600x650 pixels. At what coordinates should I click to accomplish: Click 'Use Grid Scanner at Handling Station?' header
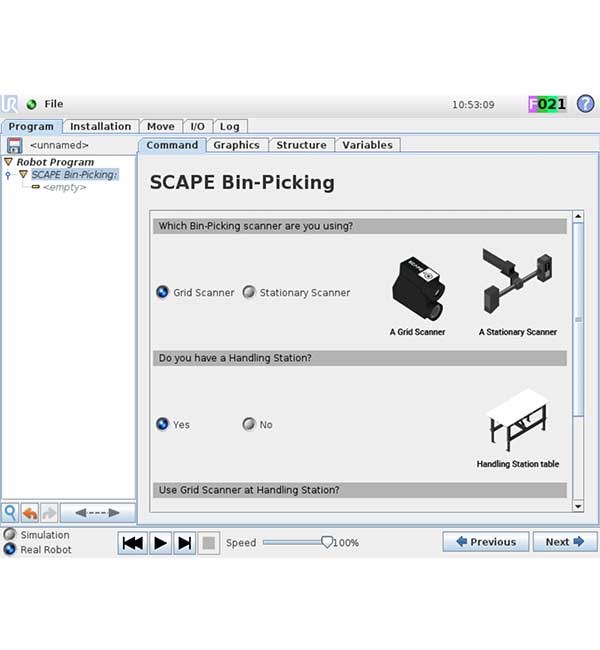click(x=360, y=490)
